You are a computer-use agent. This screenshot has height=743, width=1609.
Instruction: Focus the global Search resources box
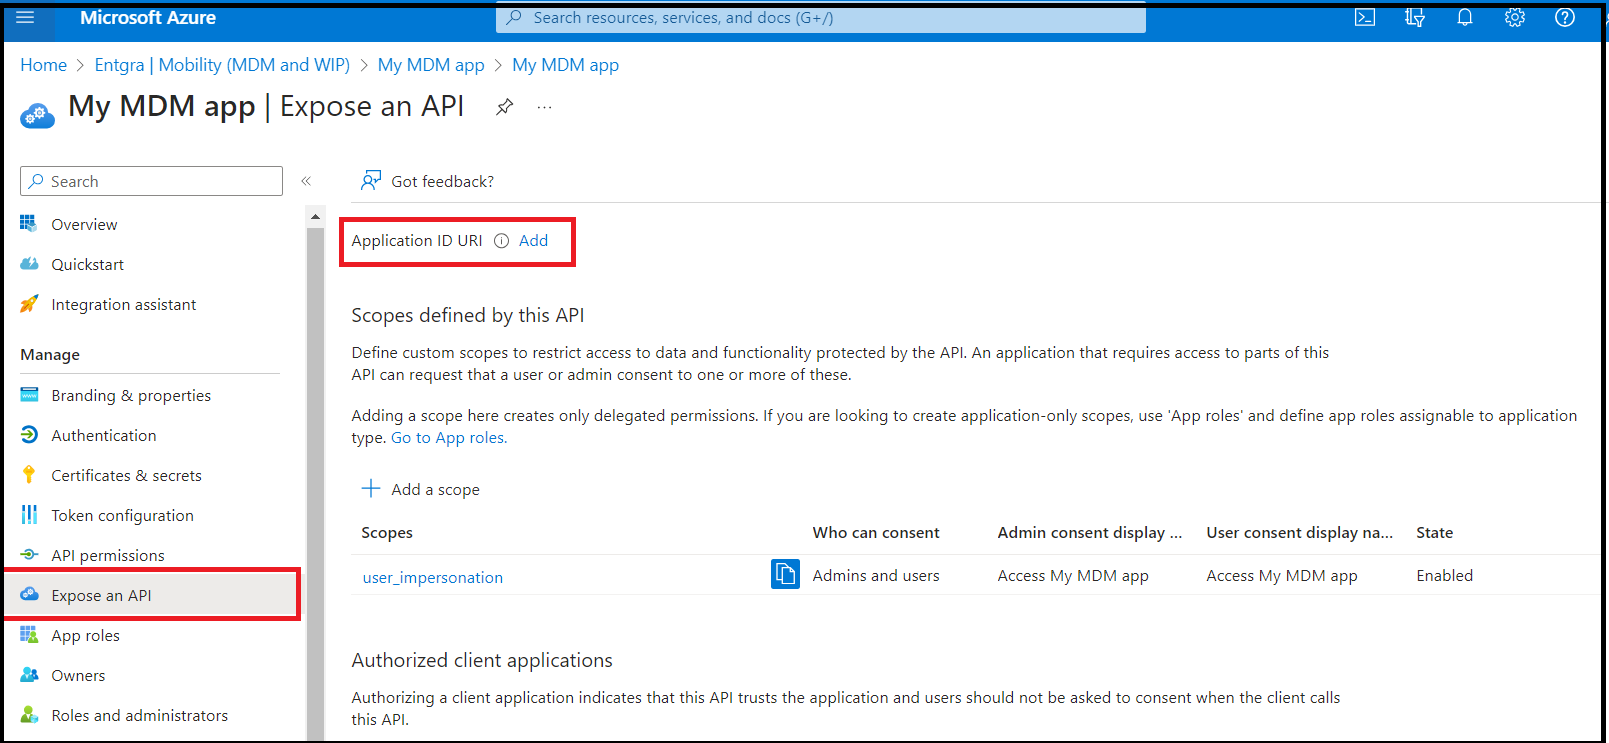pyautogui.click(x=821, y=17)
